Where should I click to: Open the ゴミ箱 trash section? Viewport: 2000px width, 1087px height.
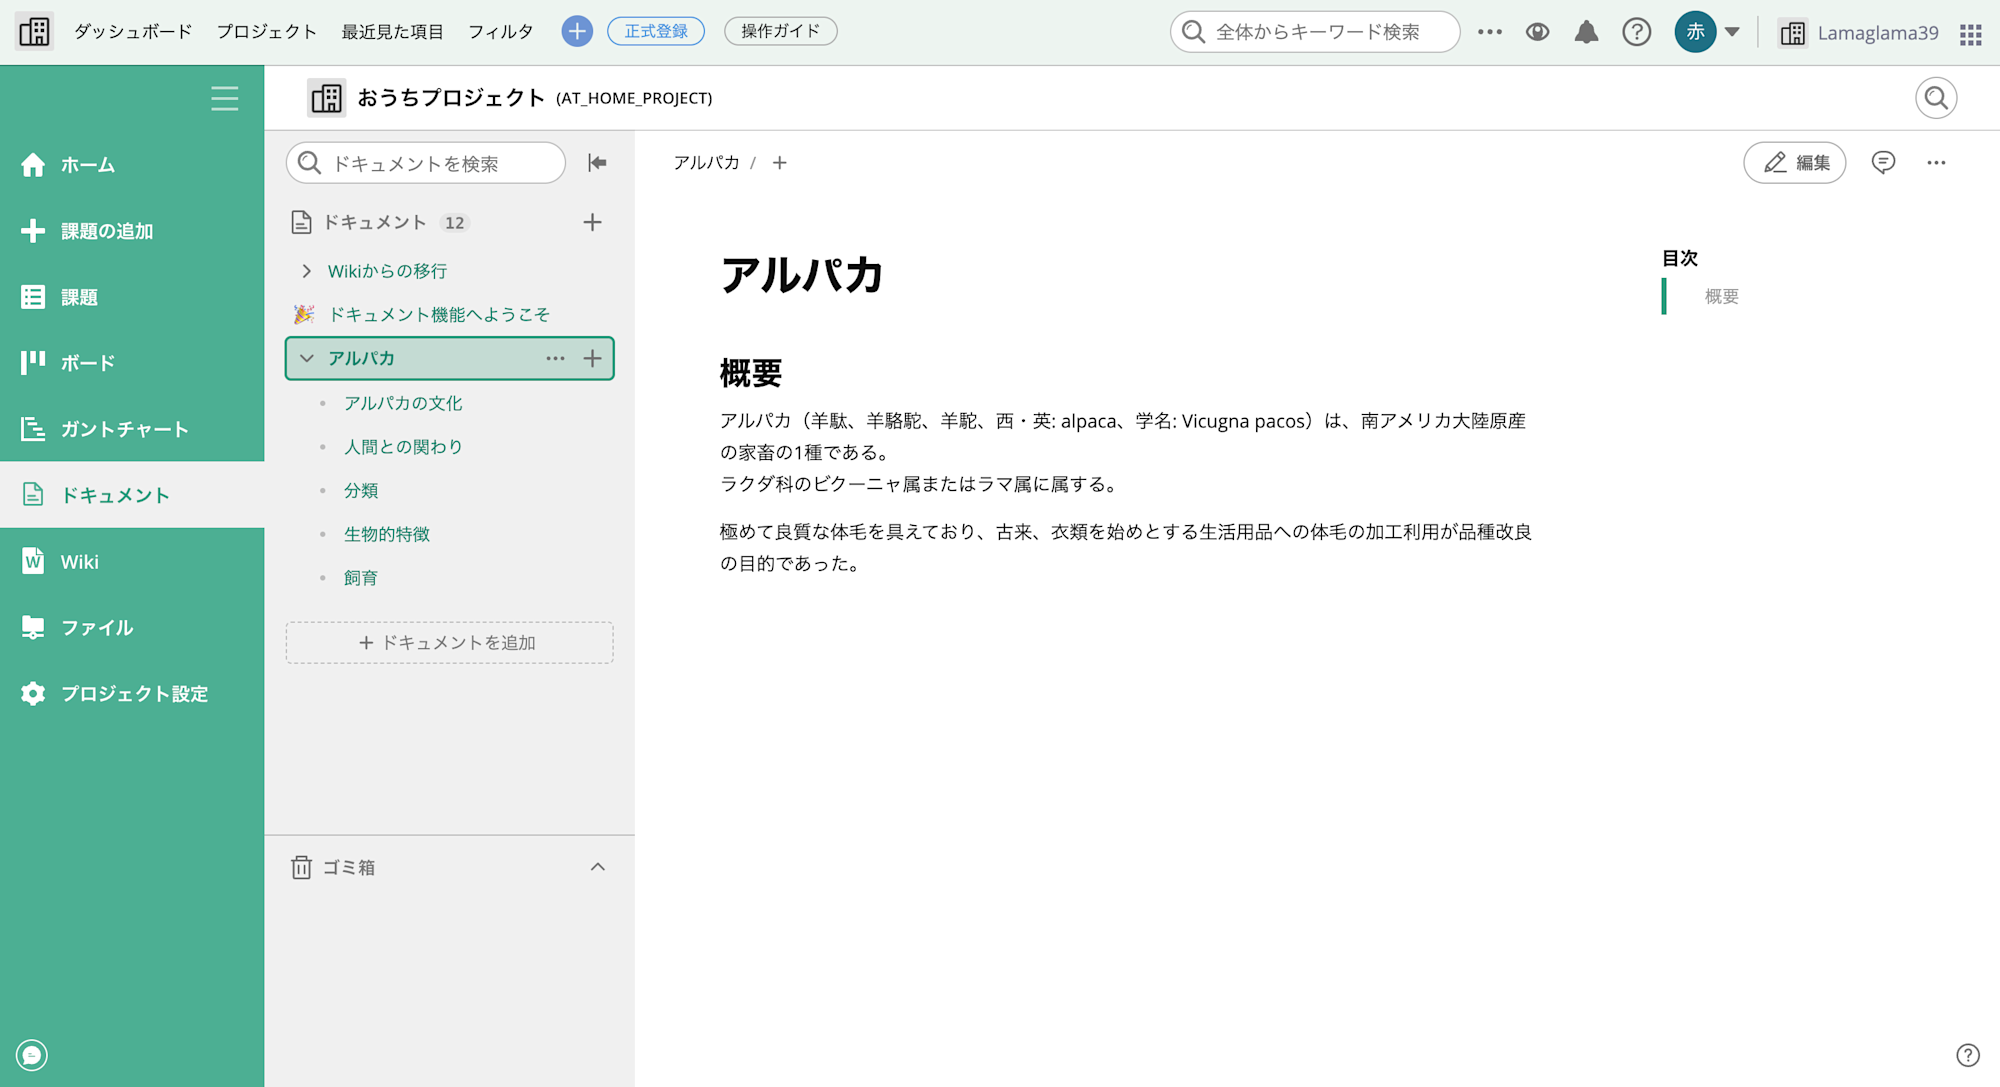coord(350,867)
